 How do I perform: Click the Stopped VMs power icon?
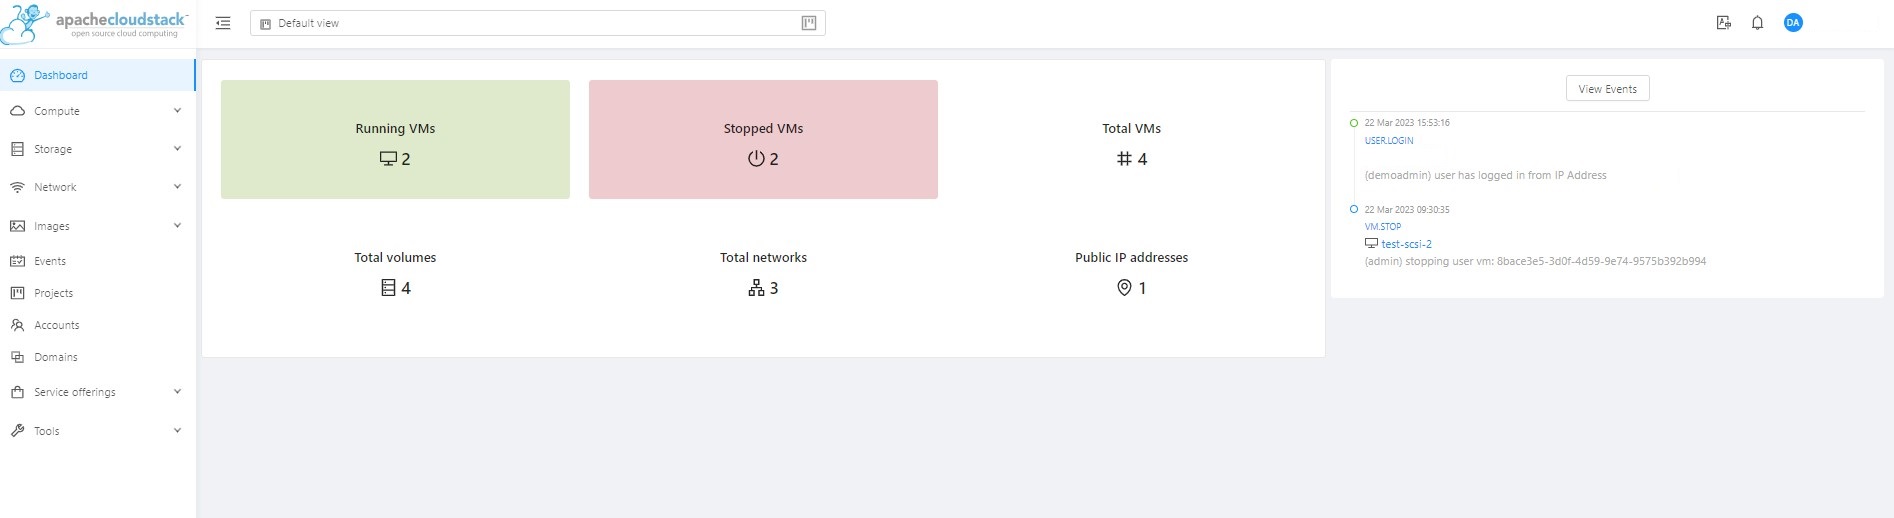[x=756, y=159]
